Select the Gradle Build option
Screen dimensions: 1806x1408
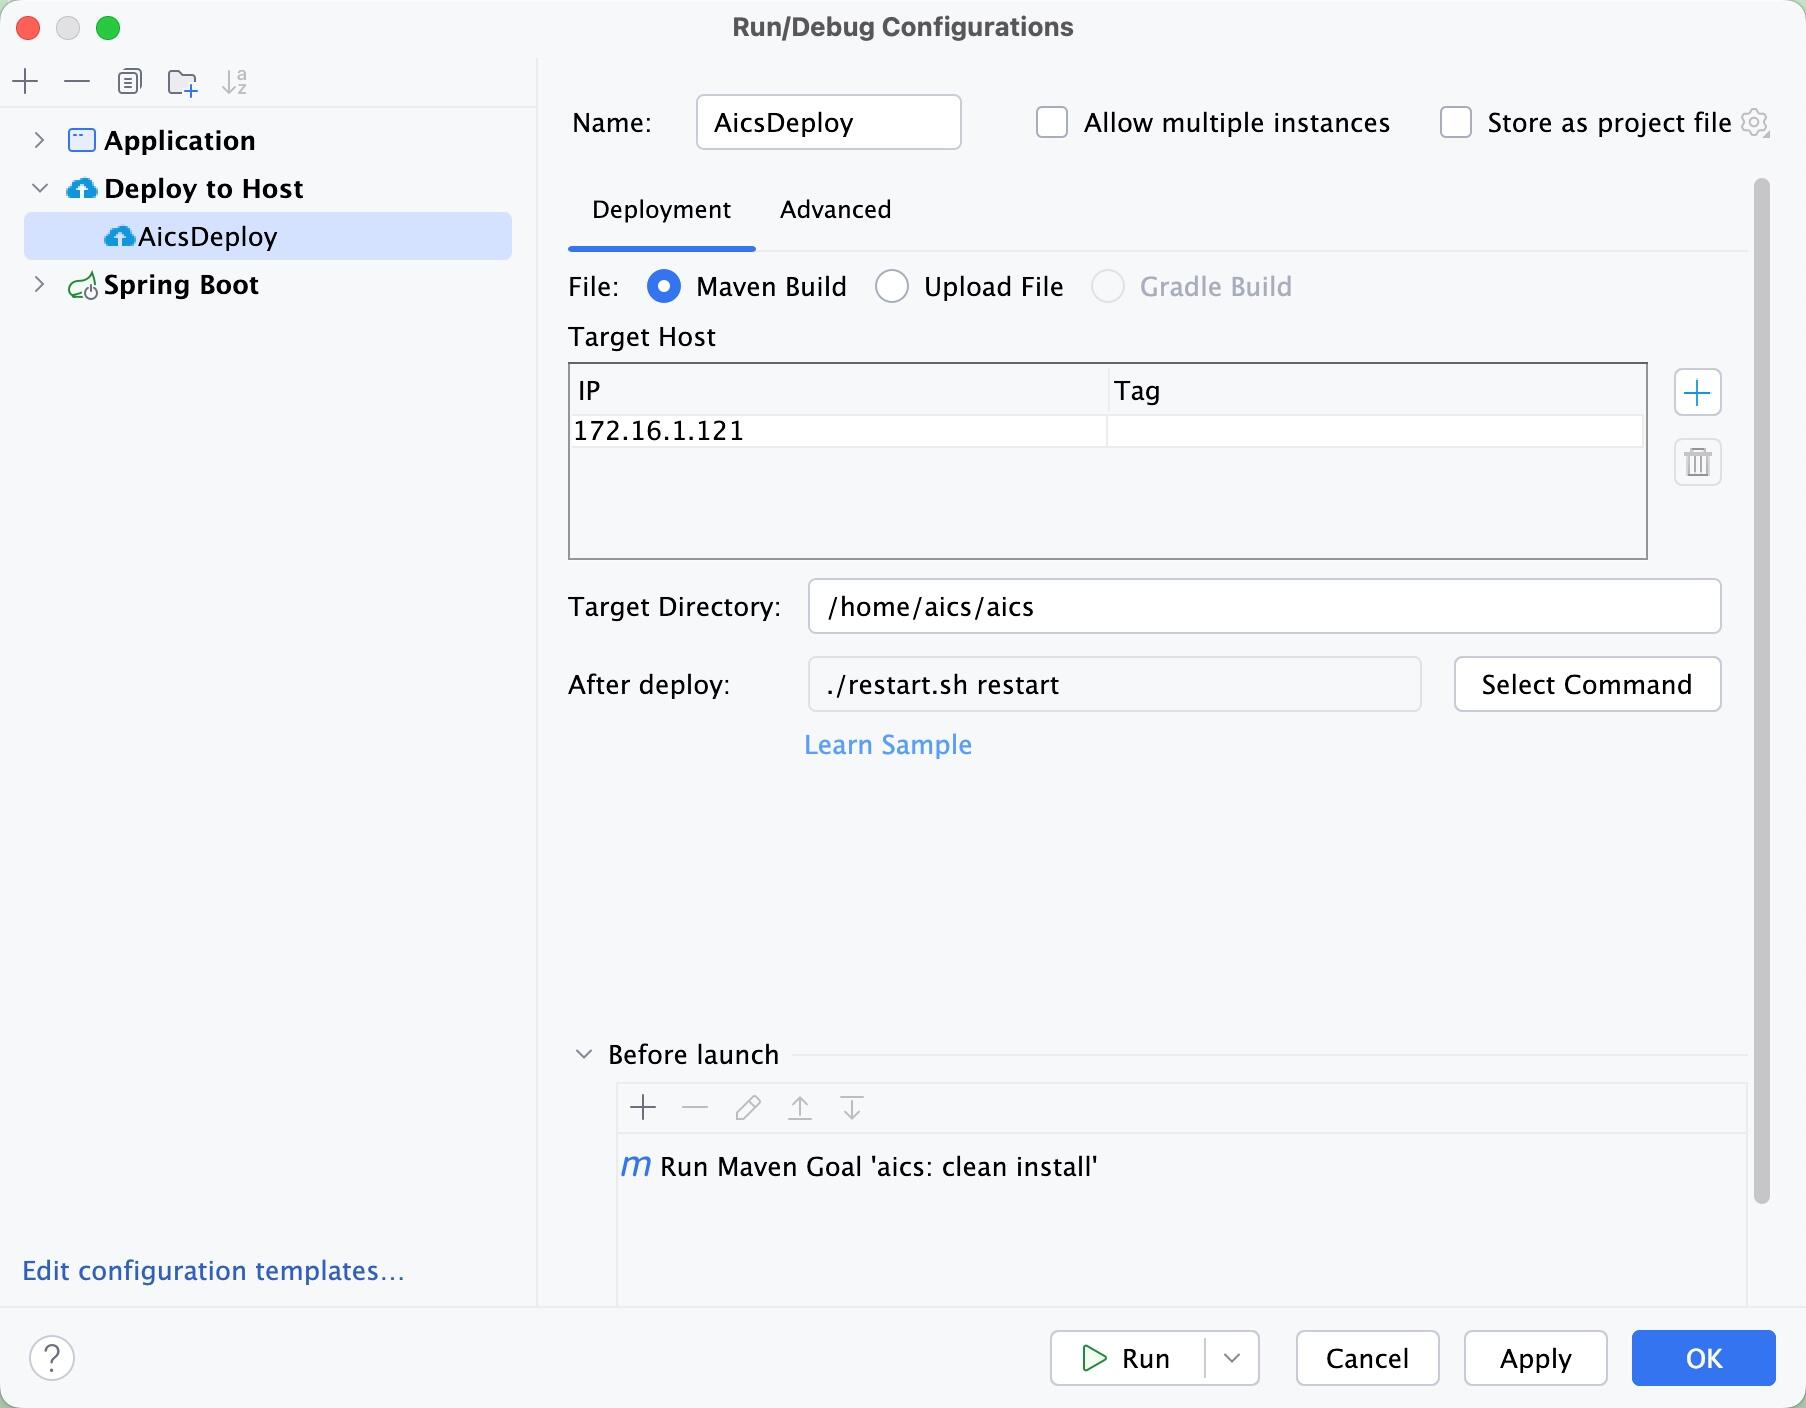point(1108,287)
